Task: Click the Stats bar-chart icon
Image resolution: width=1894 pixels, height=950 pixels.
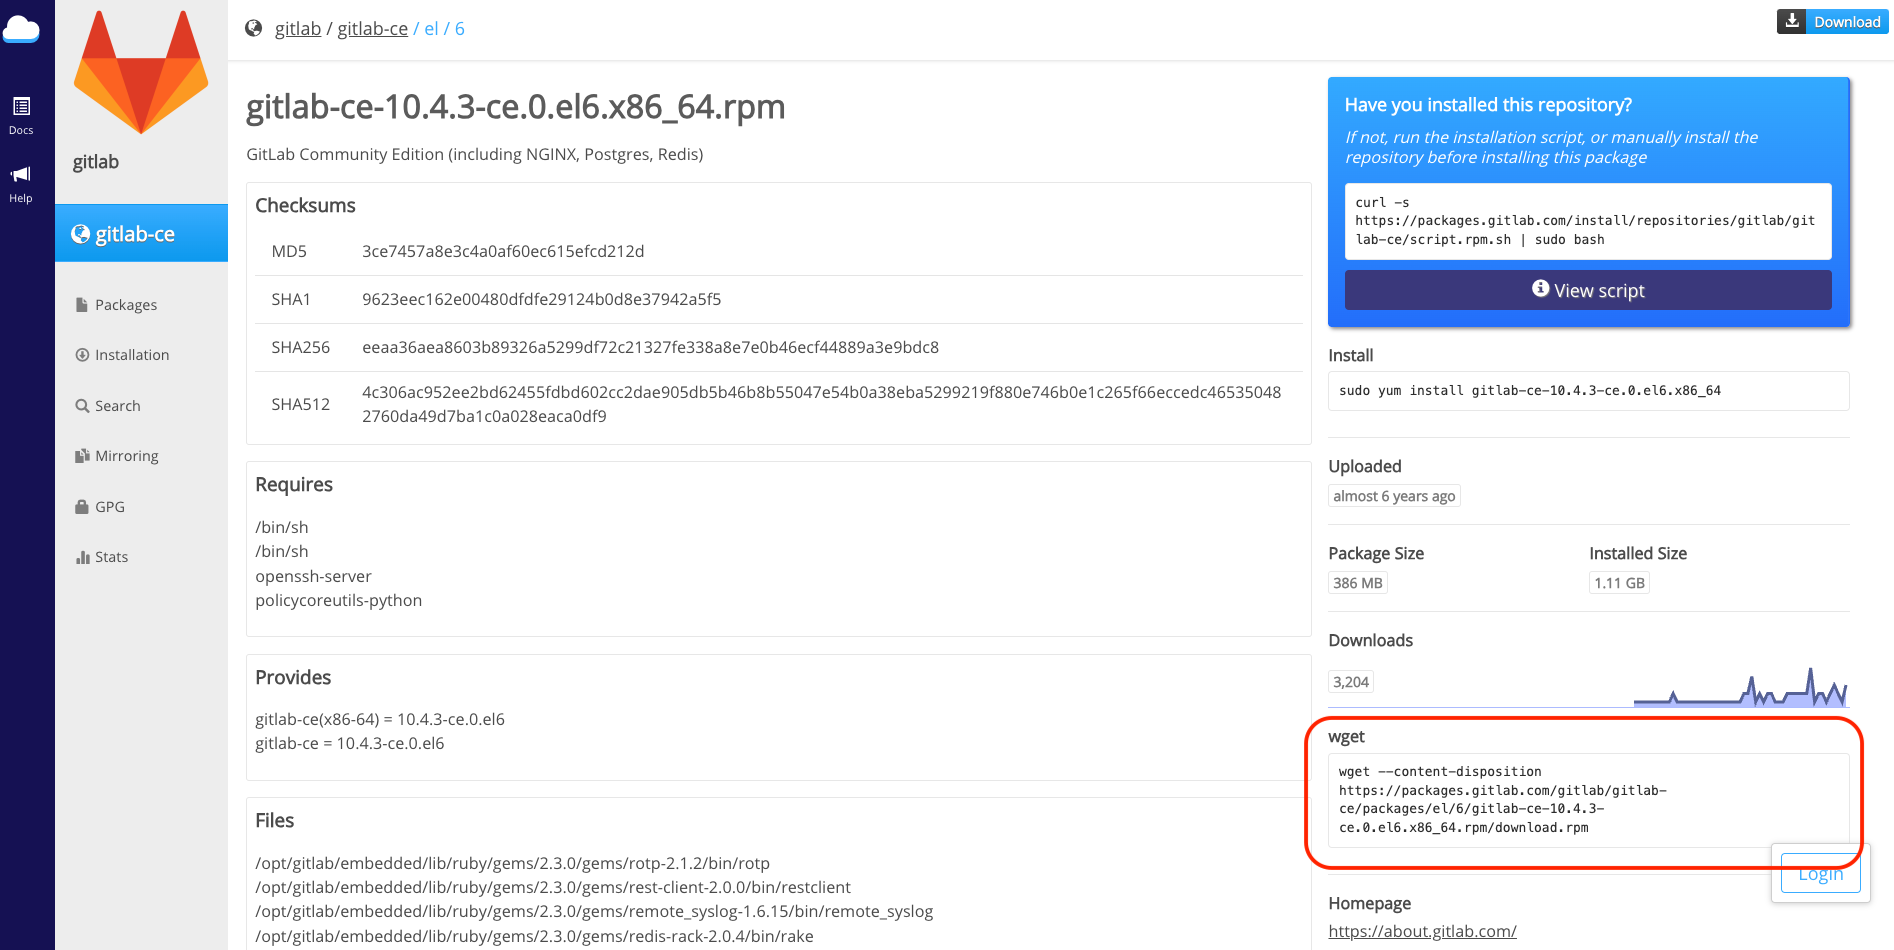Action: (x=83, y=556)
